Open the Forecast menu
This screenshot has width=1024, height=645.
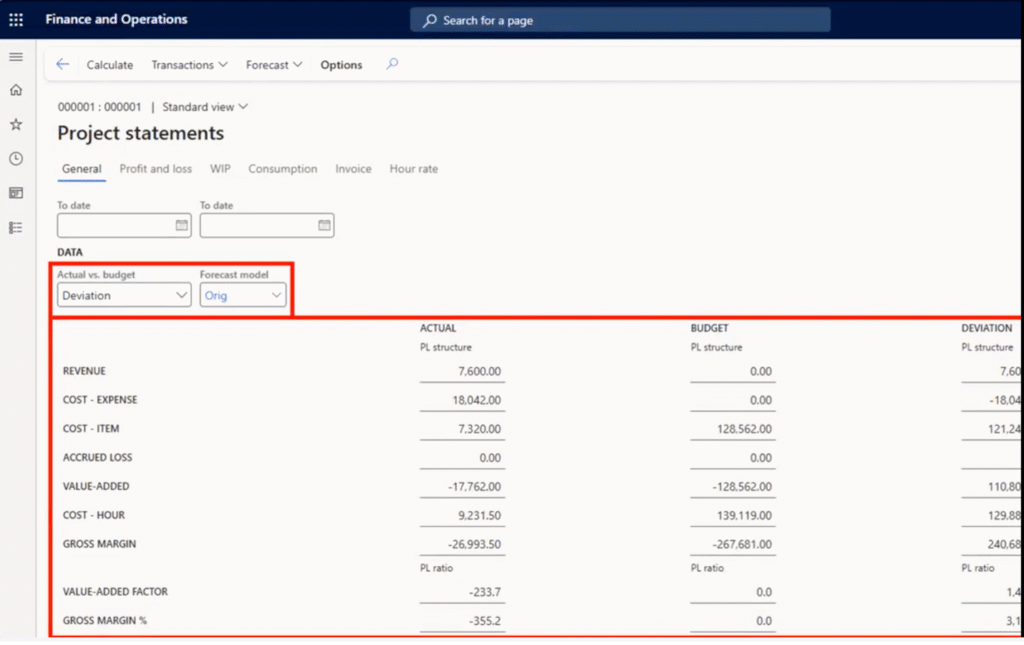coord(274,65)
